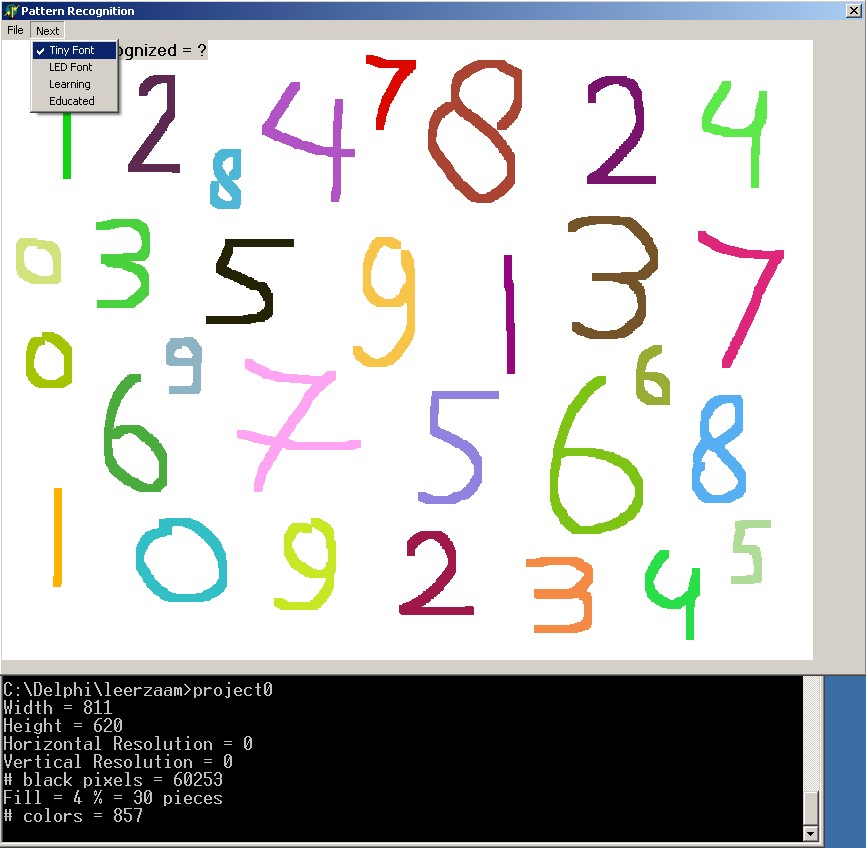Uncheck the Tiny Font option

click(71, 50)
